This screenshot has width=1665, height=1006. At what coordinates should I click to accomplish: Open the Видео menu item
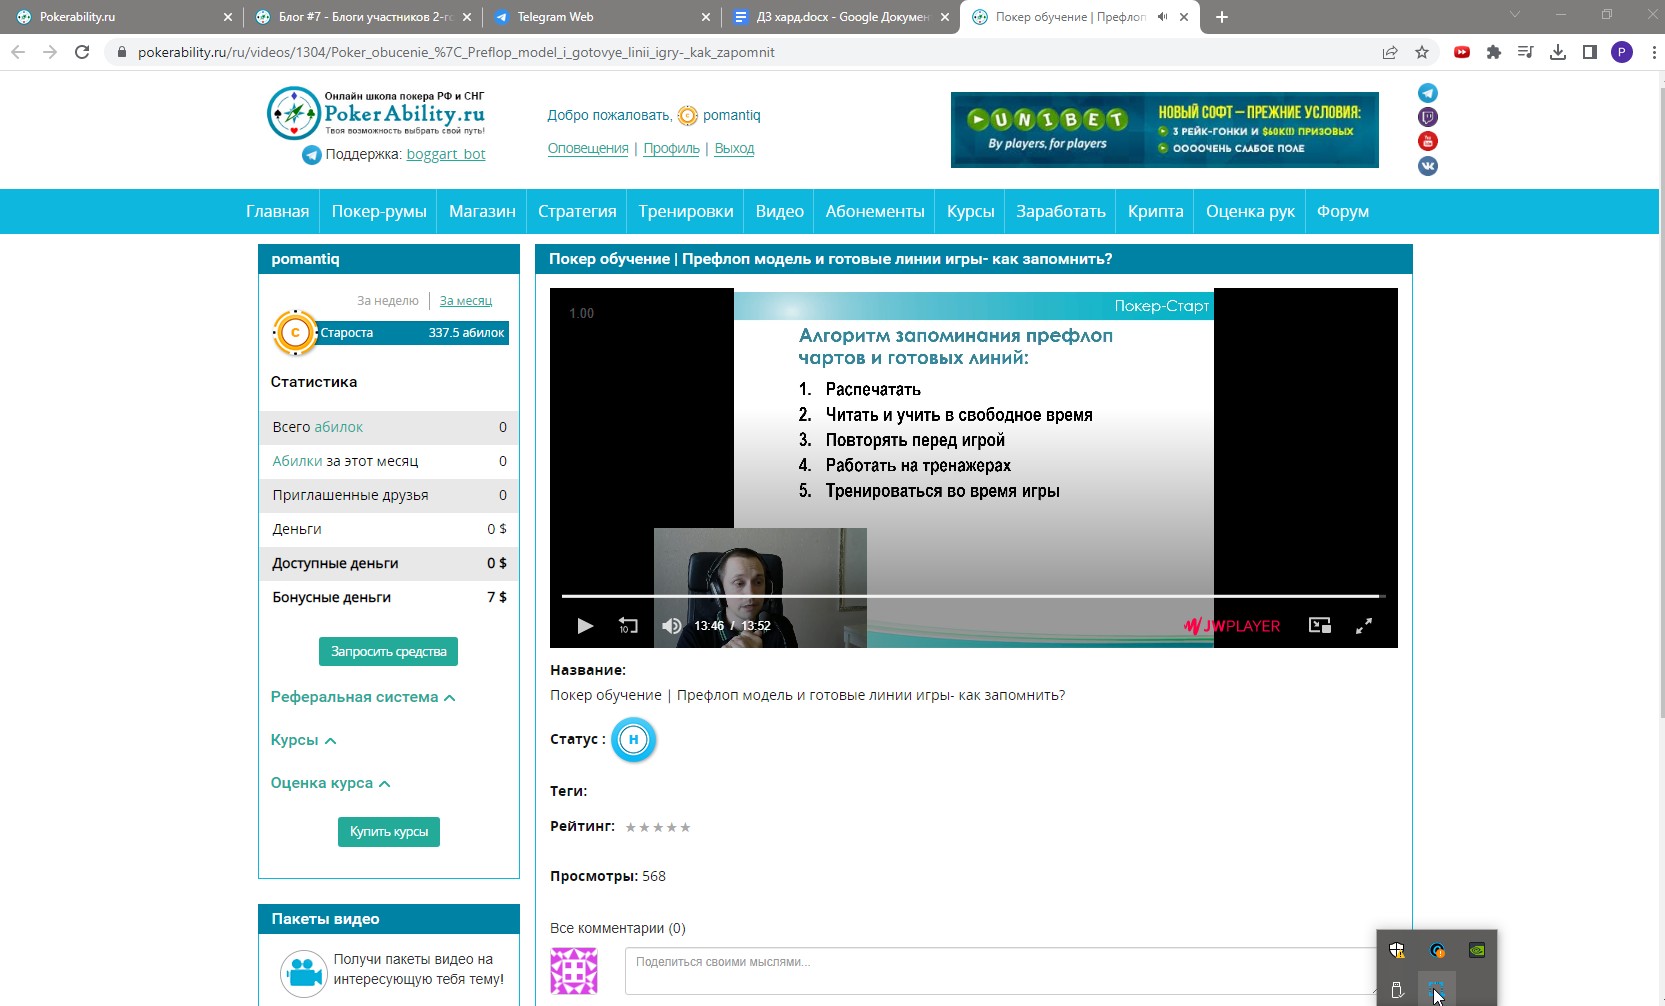(x=779, y=211)
